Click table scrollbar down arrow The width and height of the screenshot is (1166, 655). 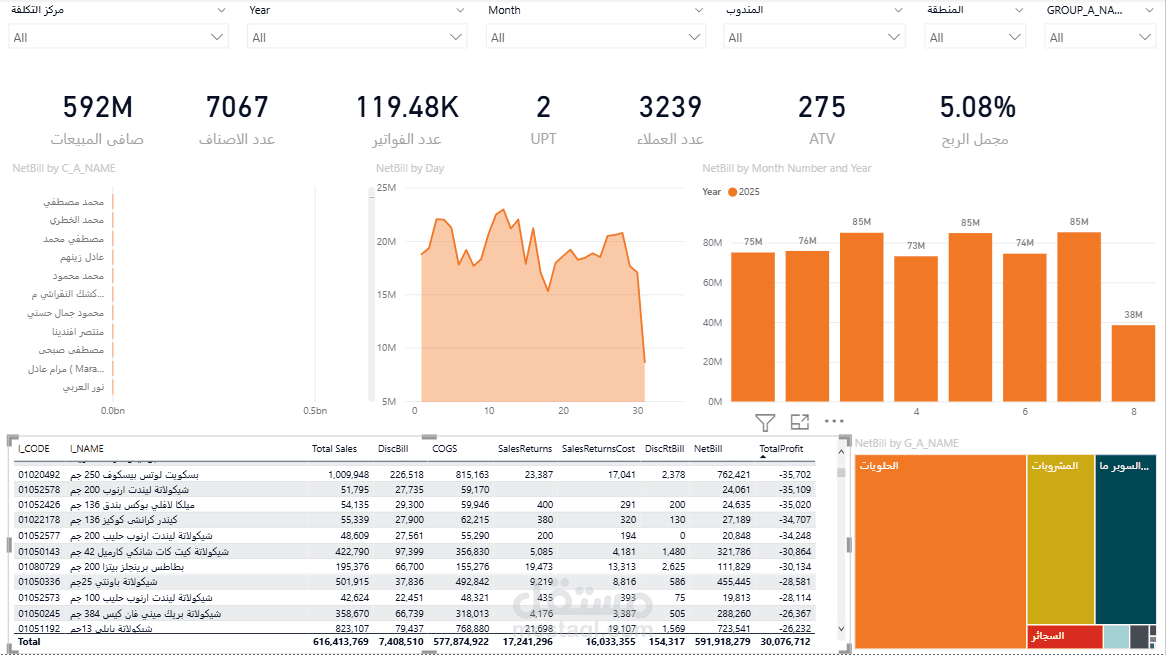coord(841,629)
